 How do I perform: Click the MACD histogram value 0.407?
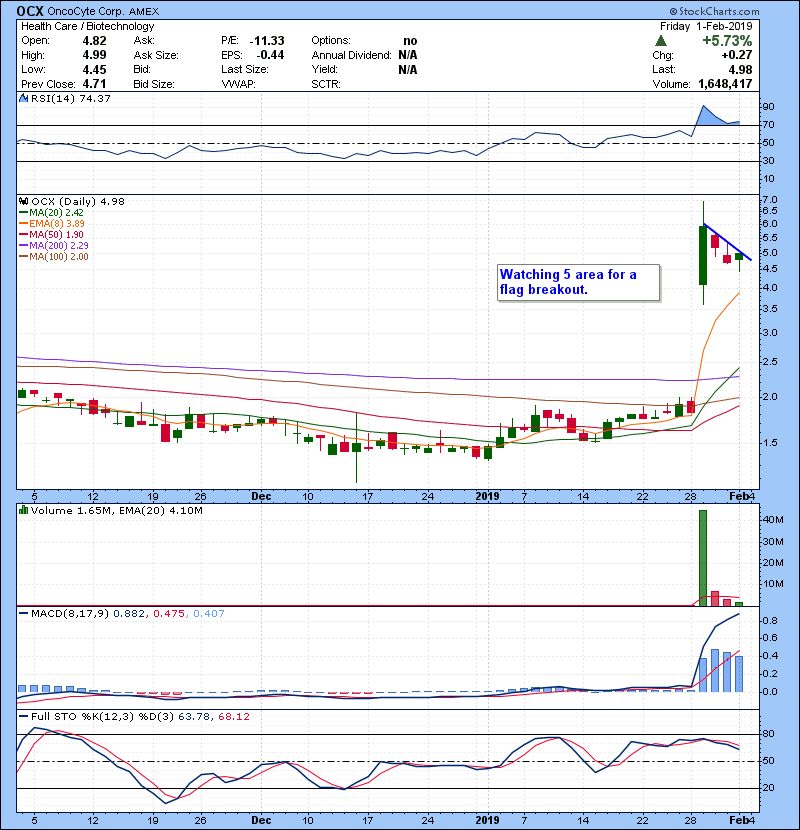pyautogui.click(x=209, y=614)
